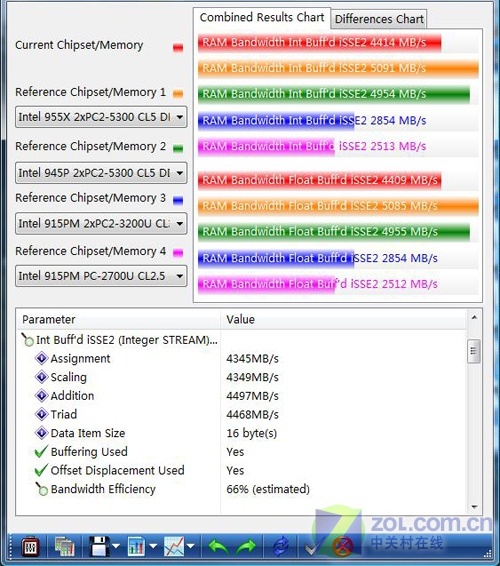
Task: Select the Combined Results Chart tab
Action: point(262,17)
